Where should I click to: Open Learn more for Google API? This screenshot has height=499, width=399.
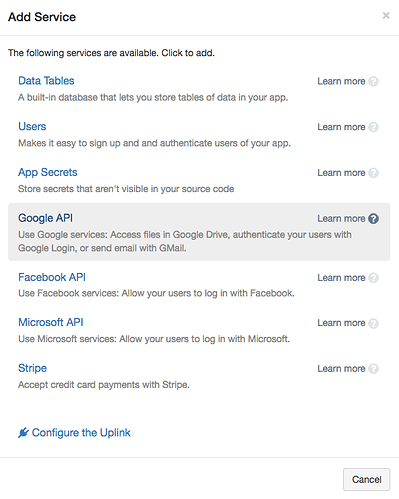[341, 219]
